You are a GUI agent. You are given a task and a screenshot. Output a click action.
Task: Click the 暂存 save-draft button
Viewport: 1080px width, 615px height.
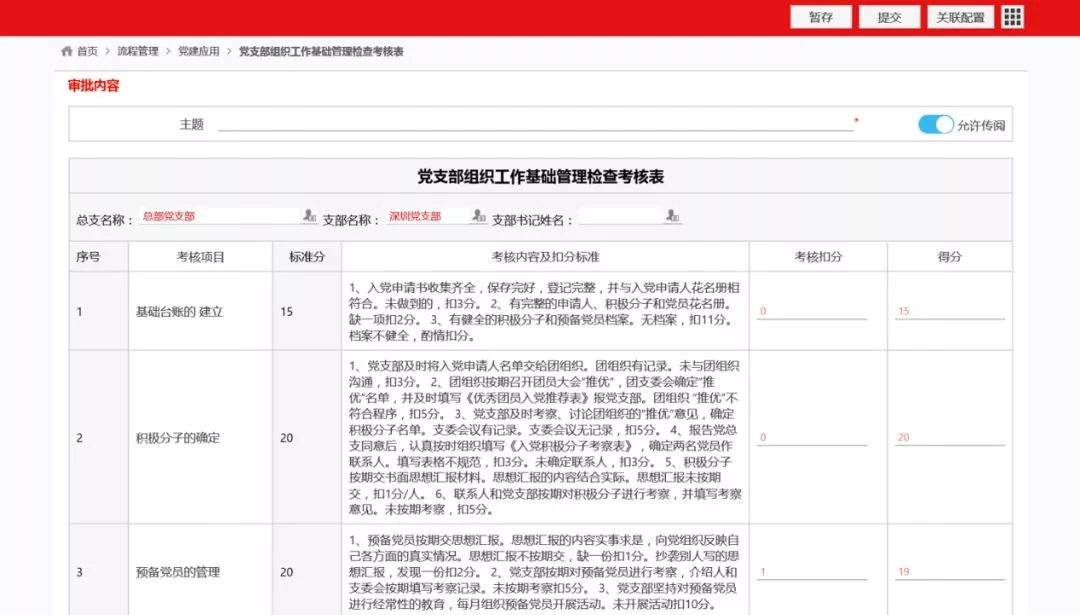click(820, 17)
